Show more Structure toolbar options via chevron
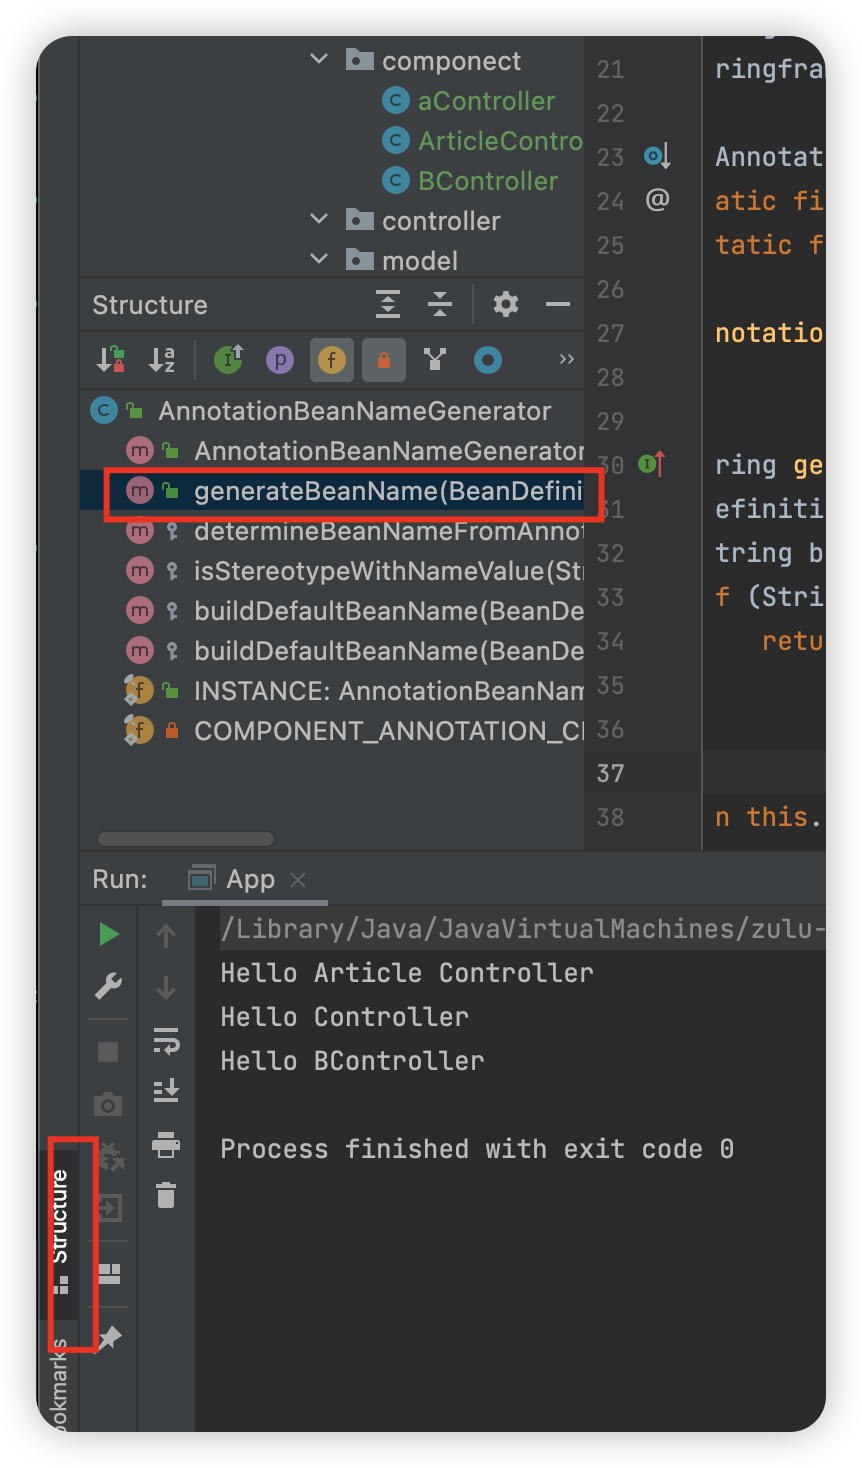This screenshot has height=1468, width=862. click(x=566, y=358)
